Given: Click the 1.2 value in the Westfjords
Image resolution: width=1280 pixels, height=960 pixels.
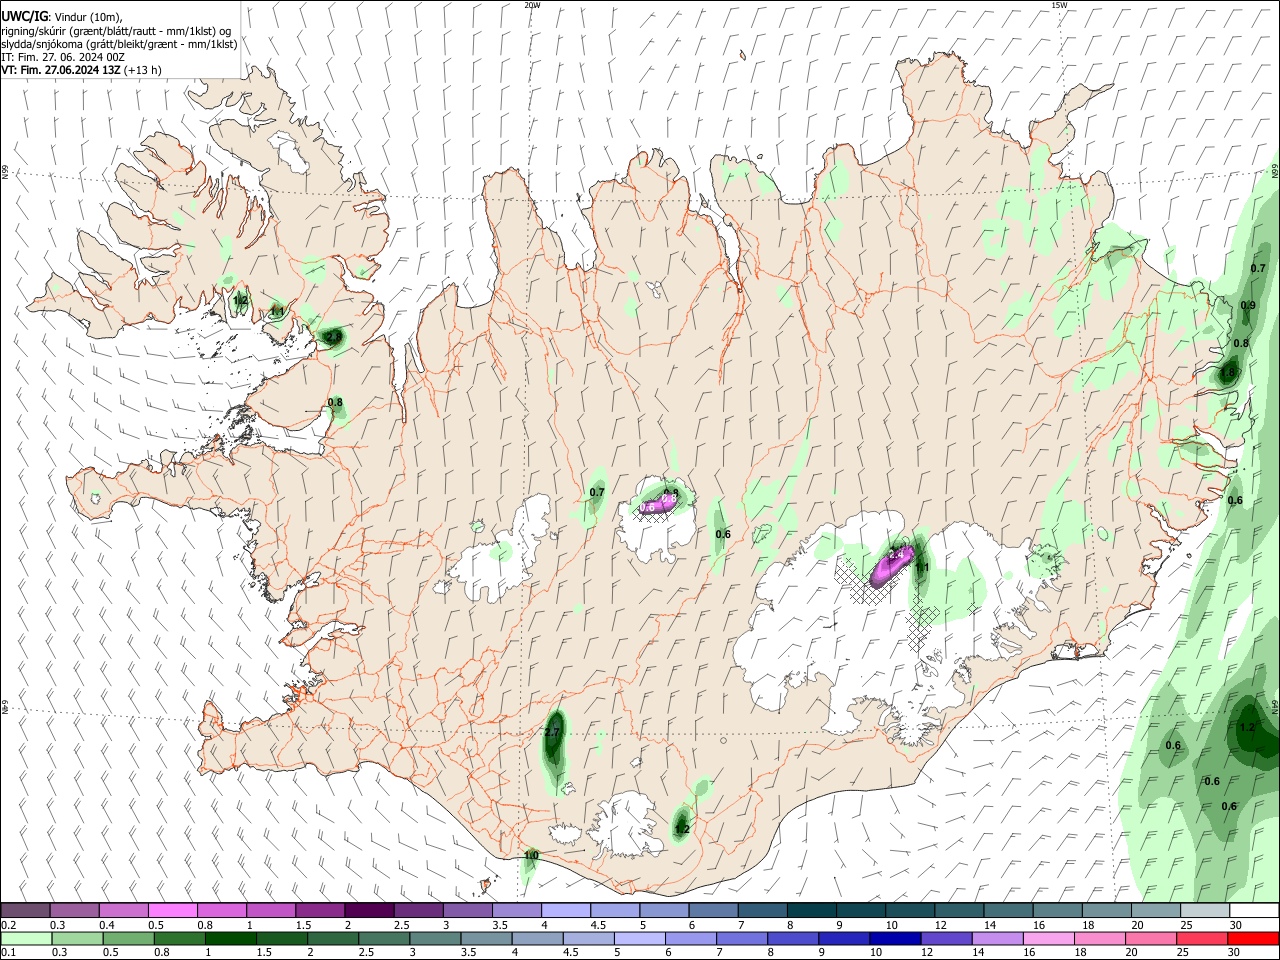Looking at the screenshot, I should click(x=240, y=300).
